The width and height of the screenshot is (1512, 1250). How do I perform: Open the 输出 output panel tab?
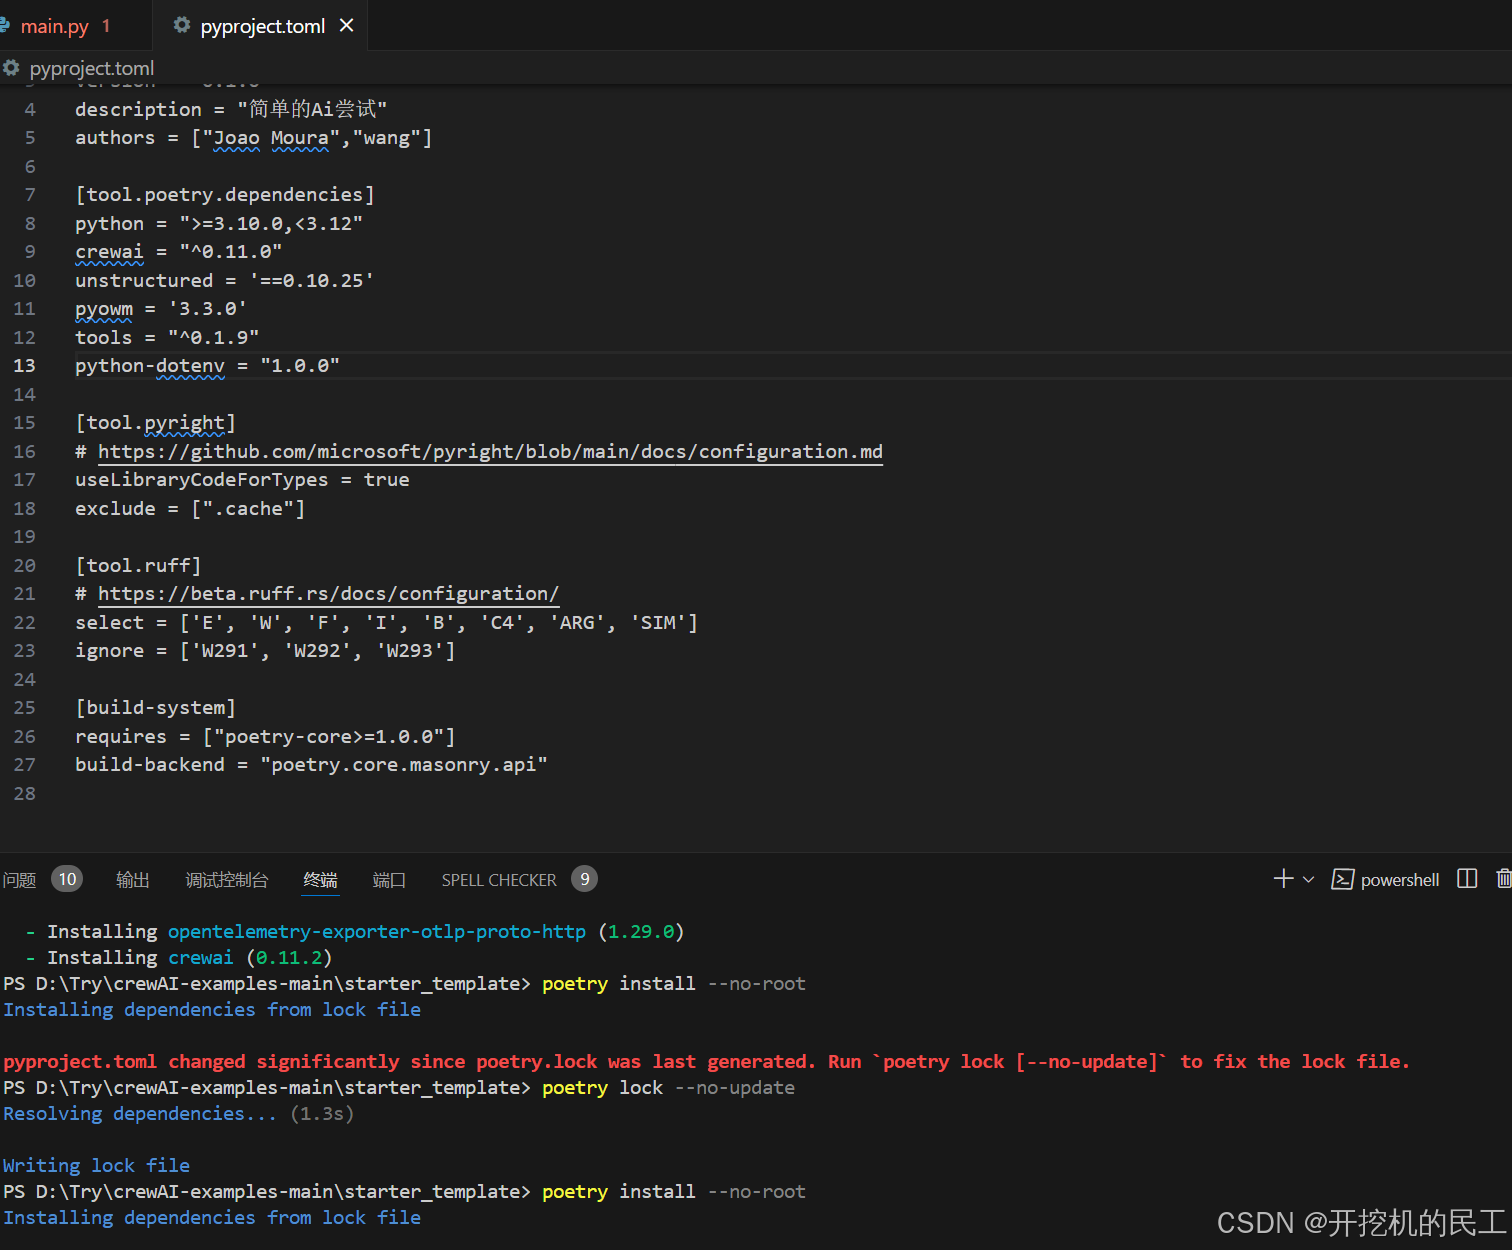point(133,879)
